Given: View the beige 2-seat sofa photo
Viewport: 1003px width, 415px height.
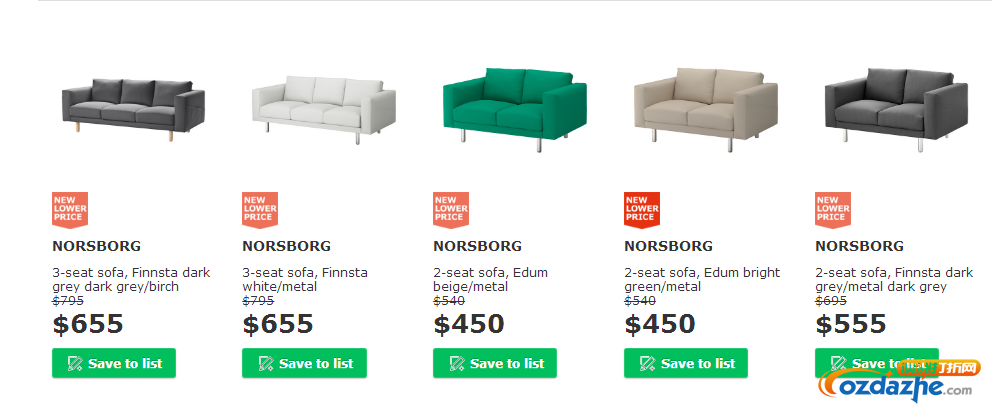Looking at the screenshot, I should click(x=706, y=109).
